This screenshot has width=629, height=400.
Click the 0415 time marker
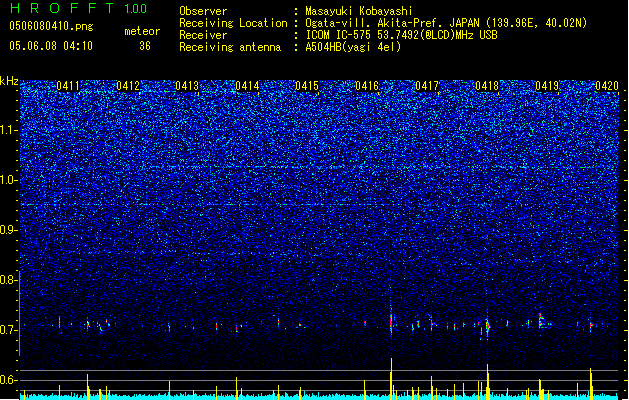[x=307, y=86]
